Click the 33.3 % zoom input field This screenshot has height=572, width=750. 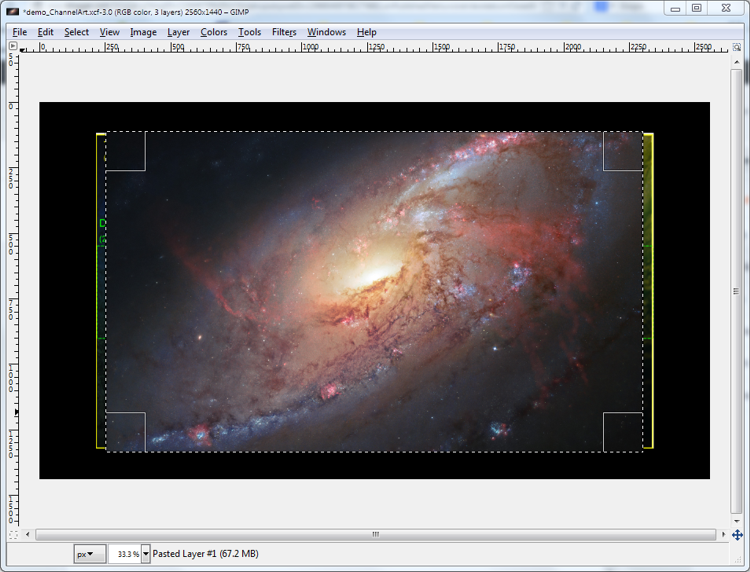(125, 554)
